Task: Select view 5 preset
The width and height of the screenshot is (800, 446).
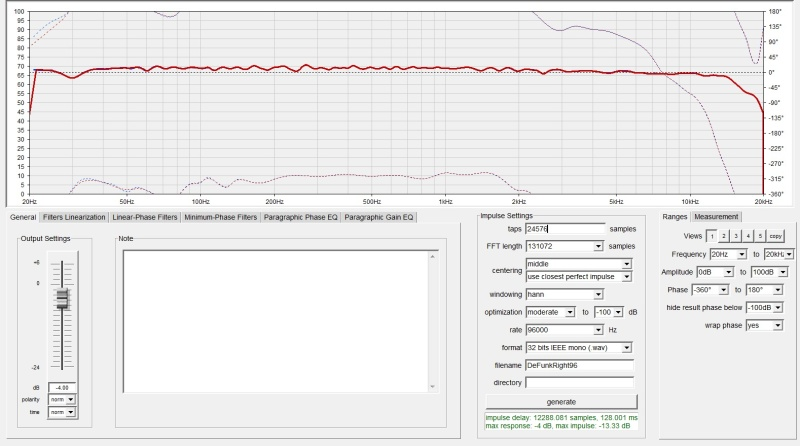Action: coord(759,236)
